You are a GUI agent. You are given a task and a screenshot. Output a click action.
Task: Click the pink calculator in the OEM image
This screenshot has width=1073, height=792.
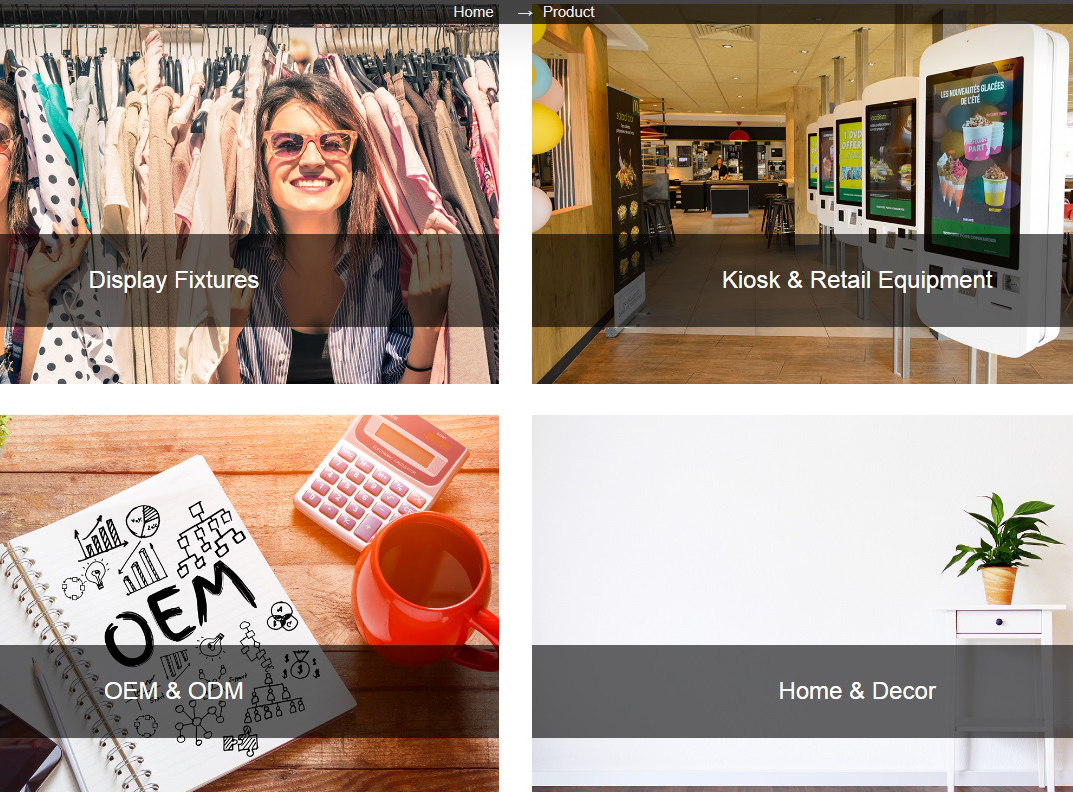381,479
